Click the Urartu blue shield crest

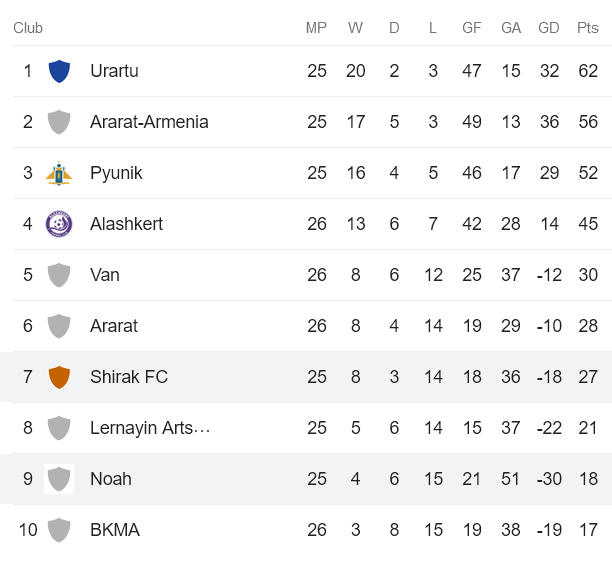point(59,71)
